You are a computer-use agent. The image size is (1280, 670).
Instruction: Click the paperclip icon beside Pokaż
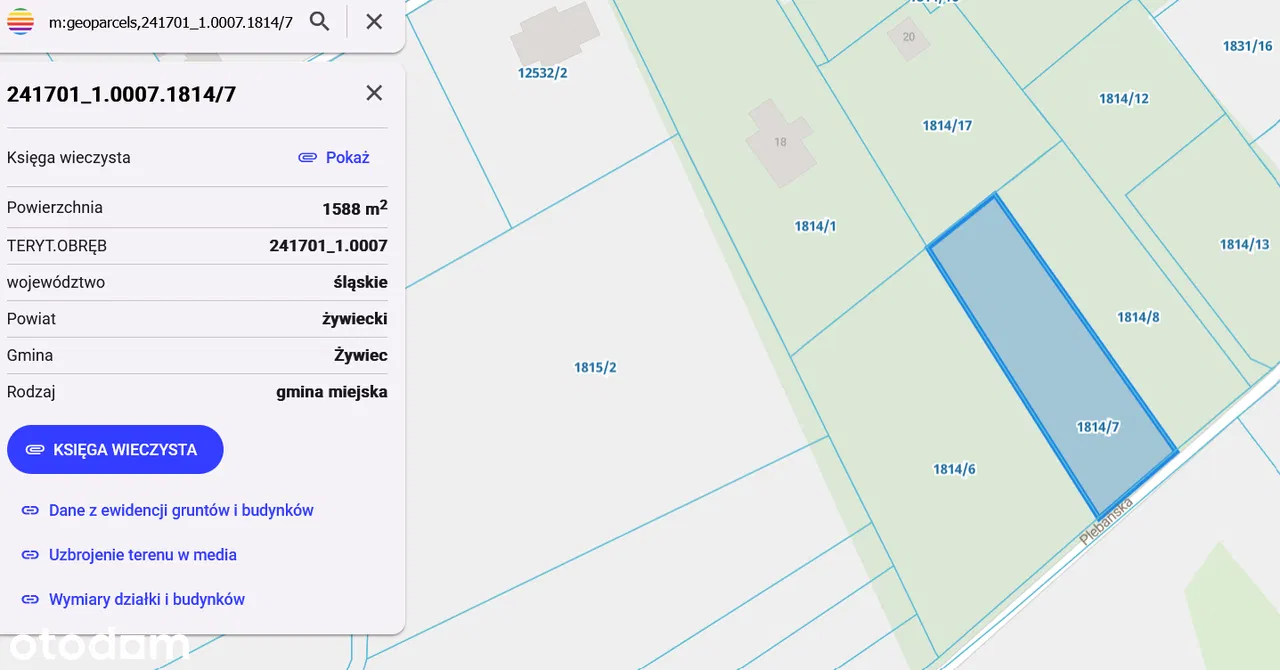click(307, 158)
